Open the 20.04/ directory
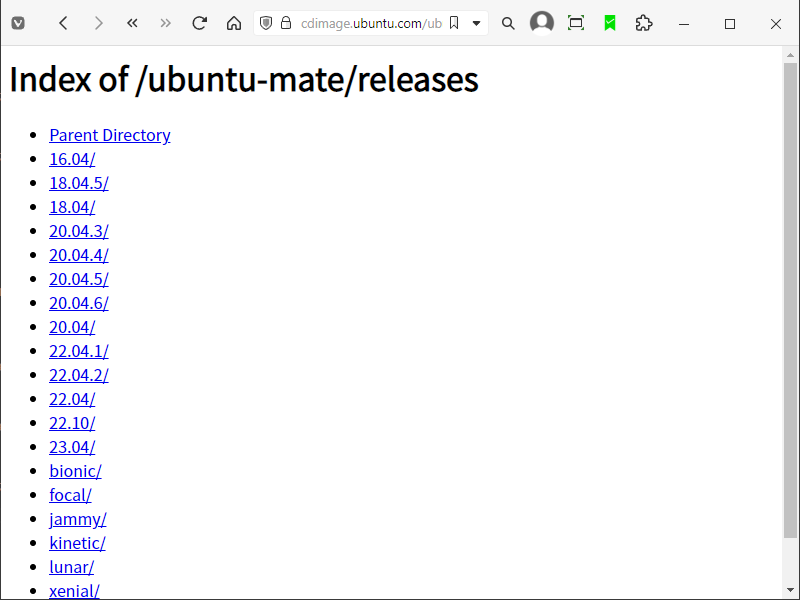This screenshot has width=800, height=600. coord(72,327)
